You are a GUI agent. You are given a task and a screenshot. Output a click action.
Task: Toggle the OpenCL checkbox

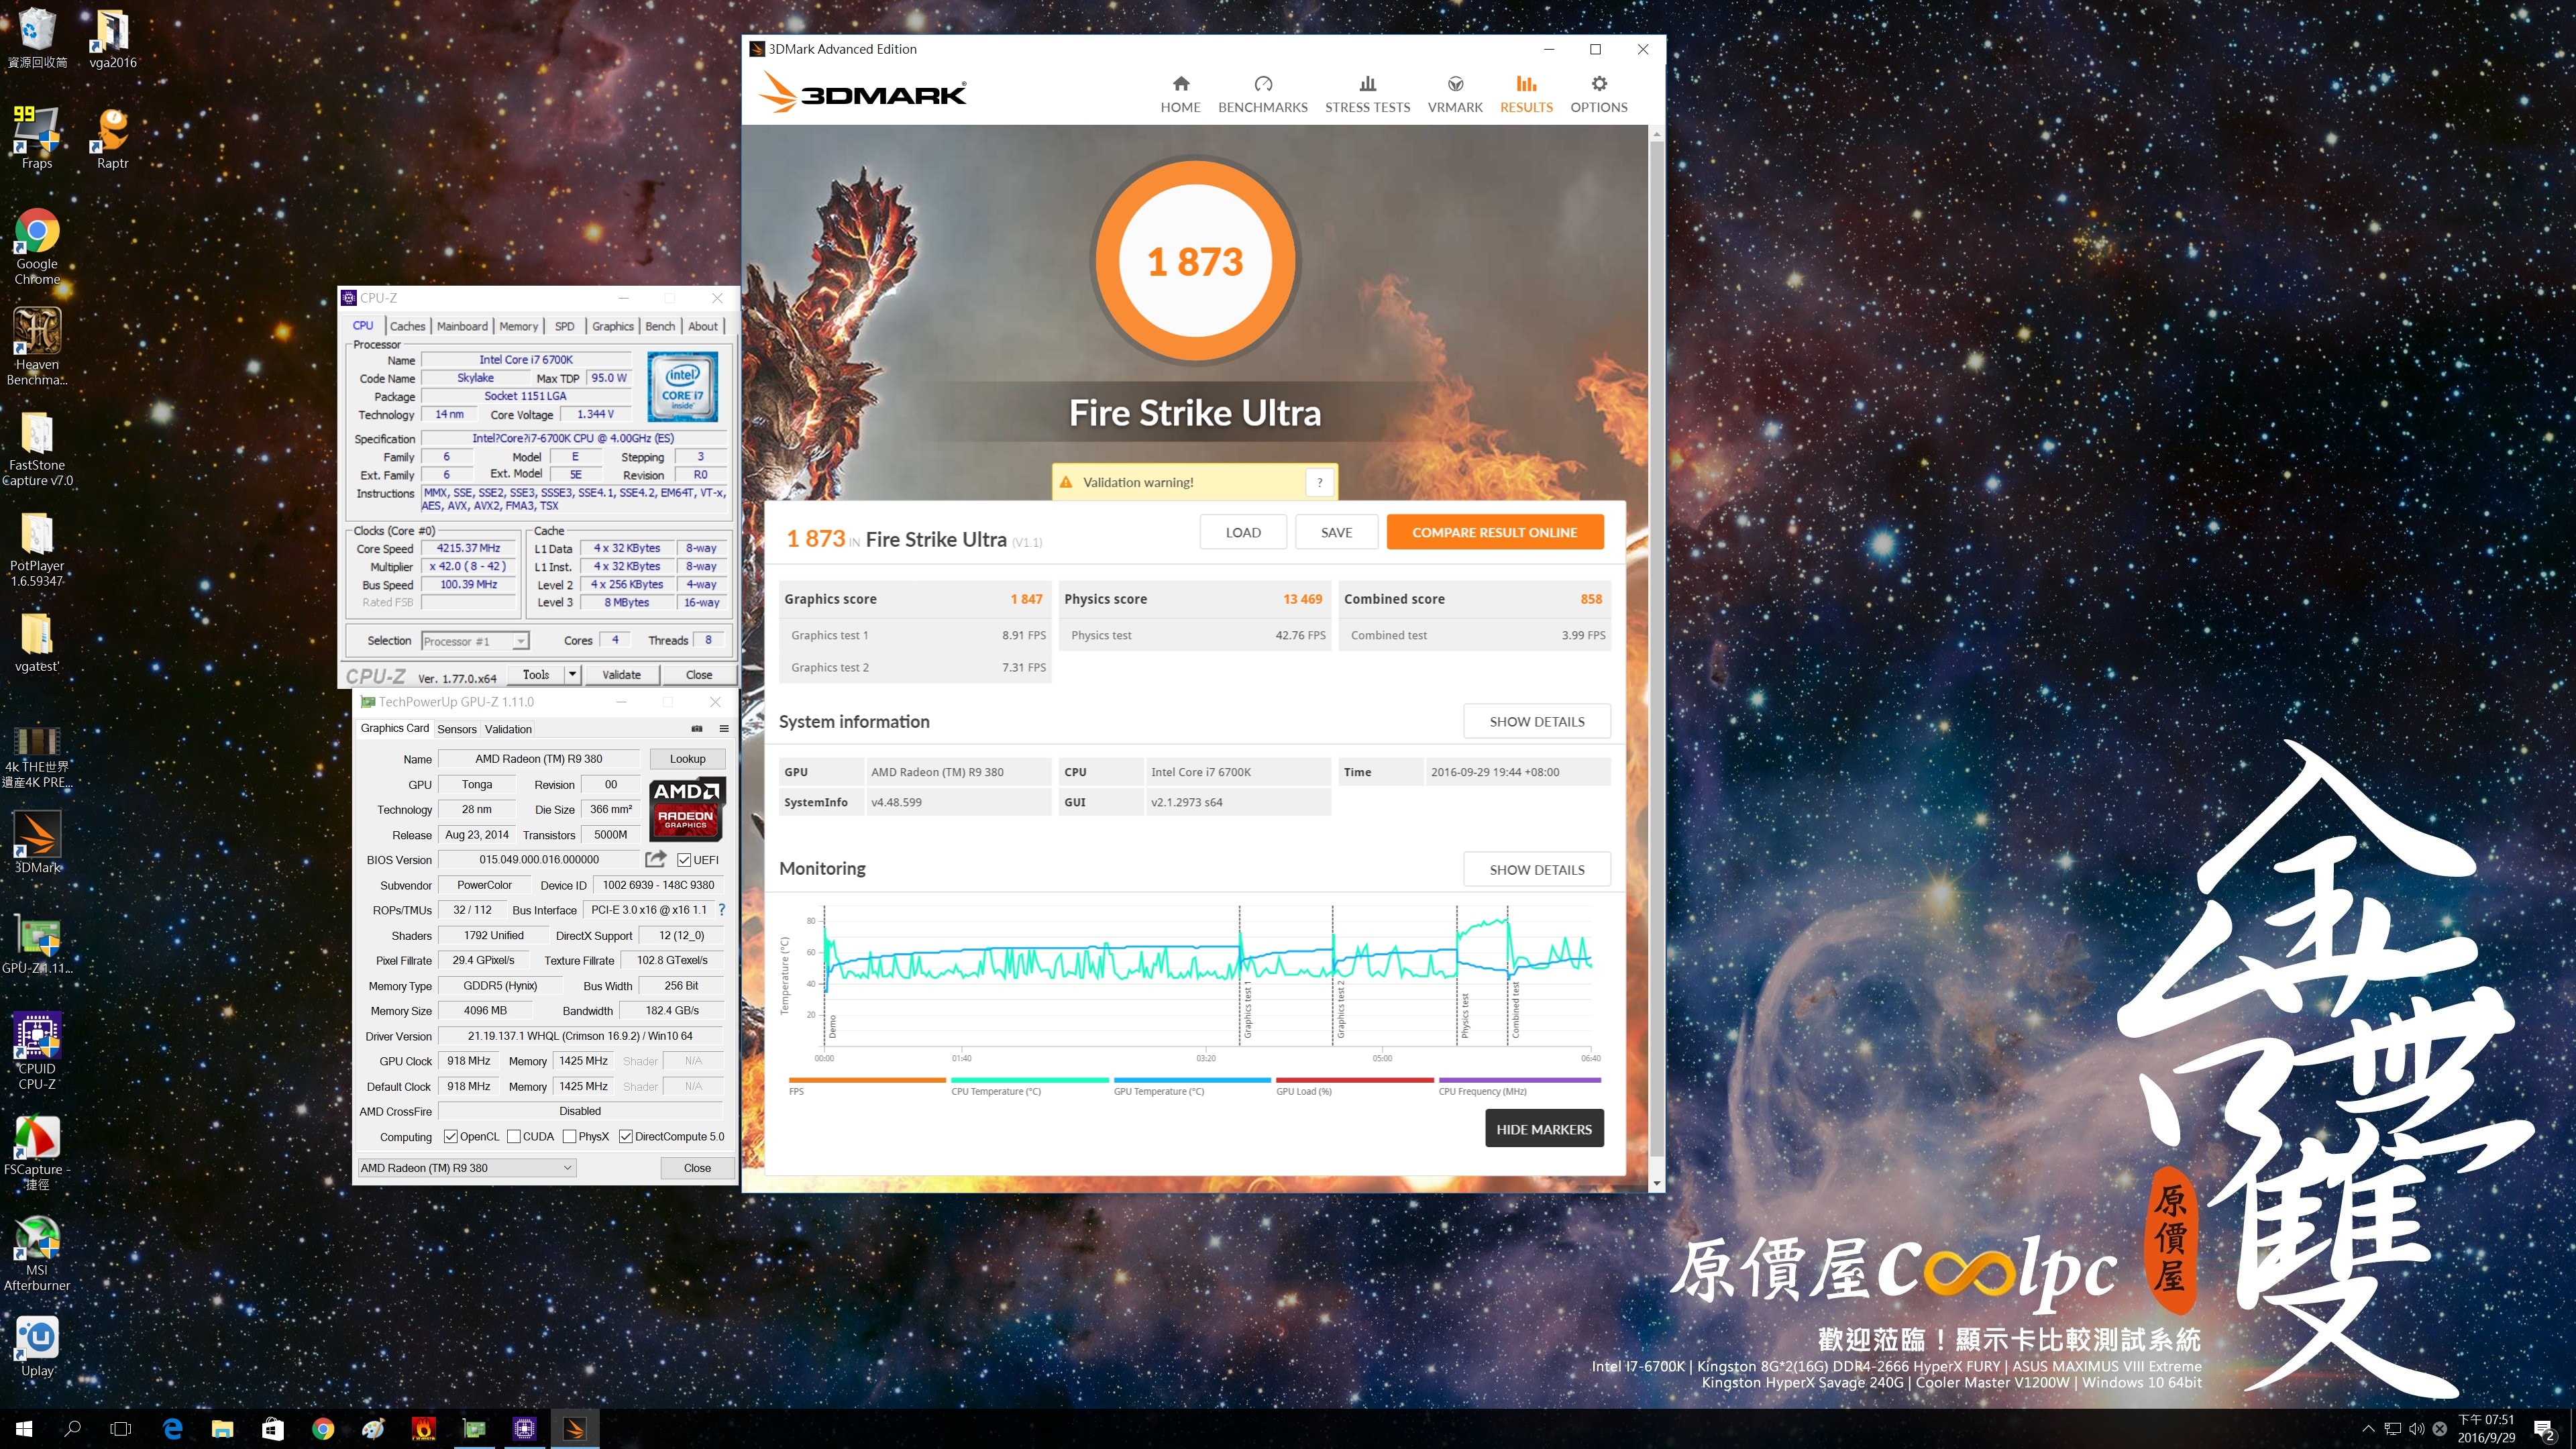[x=450, y=1136]
